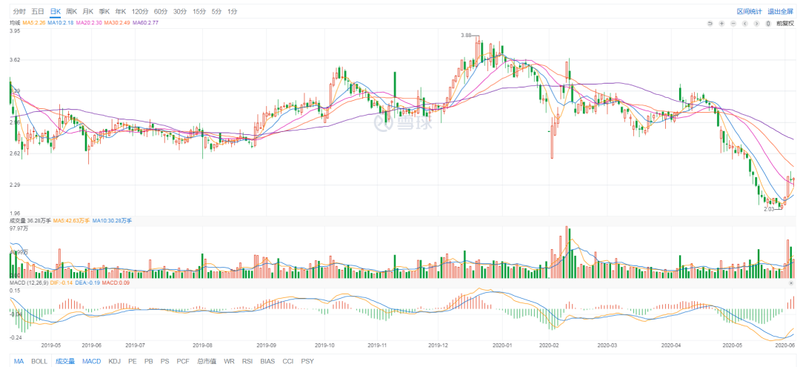This screenshot has height=367, width=800.
Task: Open 区间统计 range statistics
Action: 749,11
